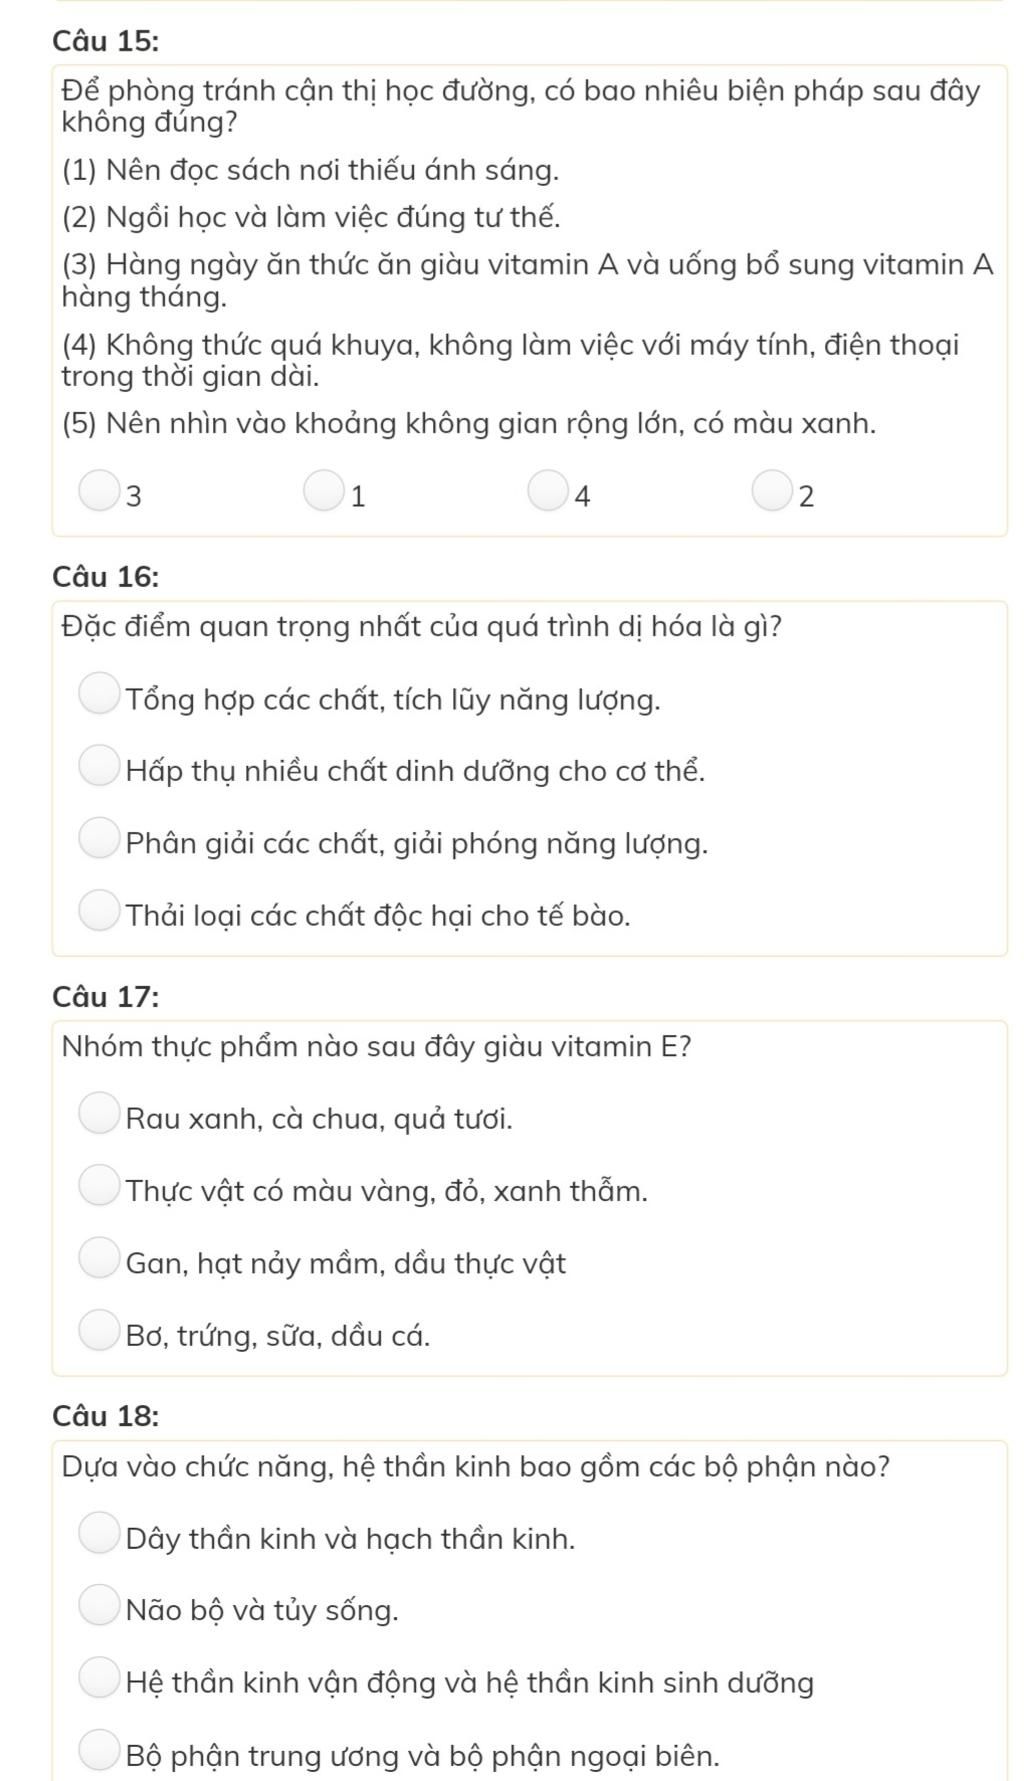The height and width of the screenshot is (1781, 1024).
Task: Click the Câu 16 question heading
Action: tap(105, 577)
